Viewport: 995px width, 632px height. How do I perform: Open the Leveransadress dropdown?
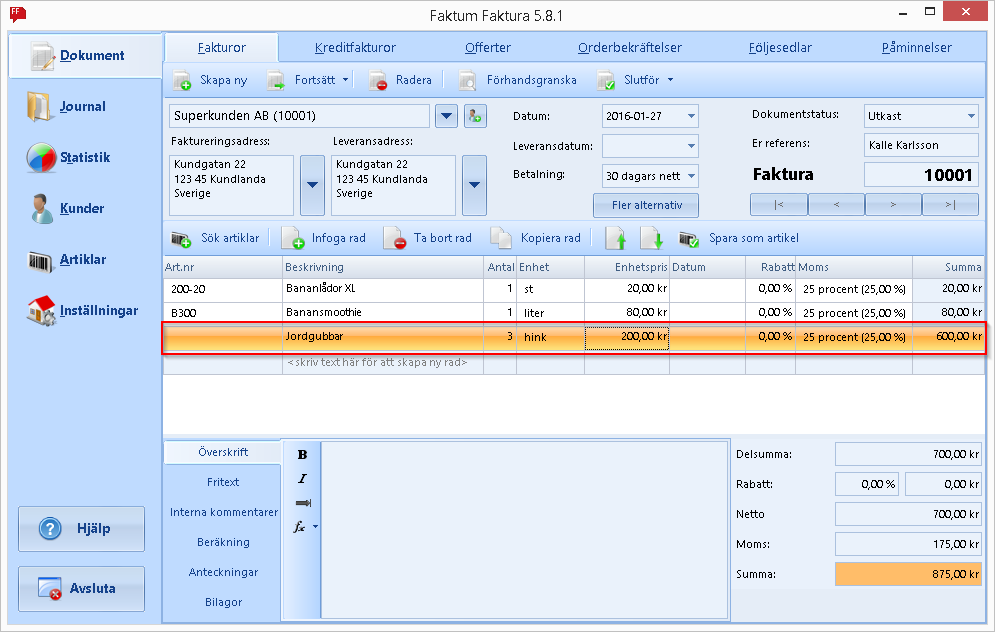tap(475, 185)
